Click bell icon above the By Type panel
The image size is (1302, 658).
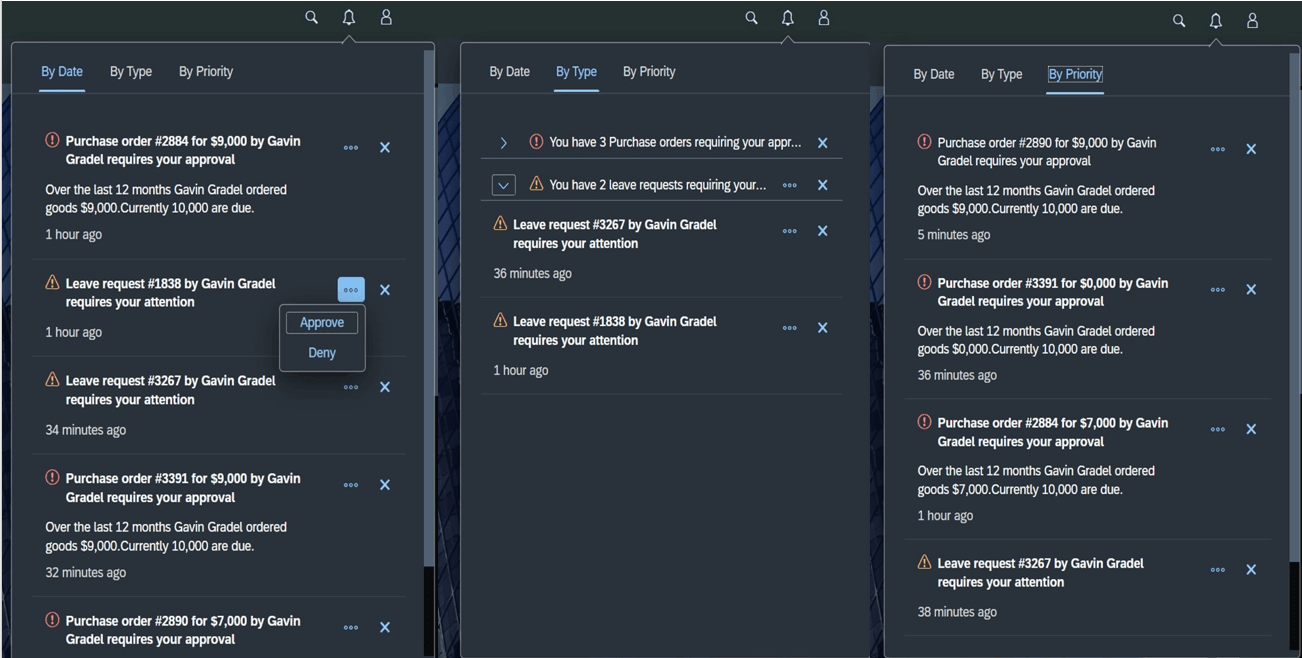(787, 18)
